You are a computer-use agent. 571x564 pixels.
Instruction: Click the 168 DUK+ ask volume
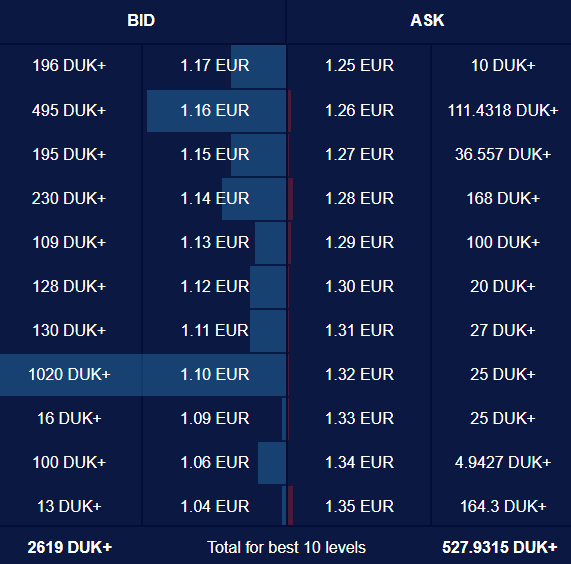tap(503, 198)
